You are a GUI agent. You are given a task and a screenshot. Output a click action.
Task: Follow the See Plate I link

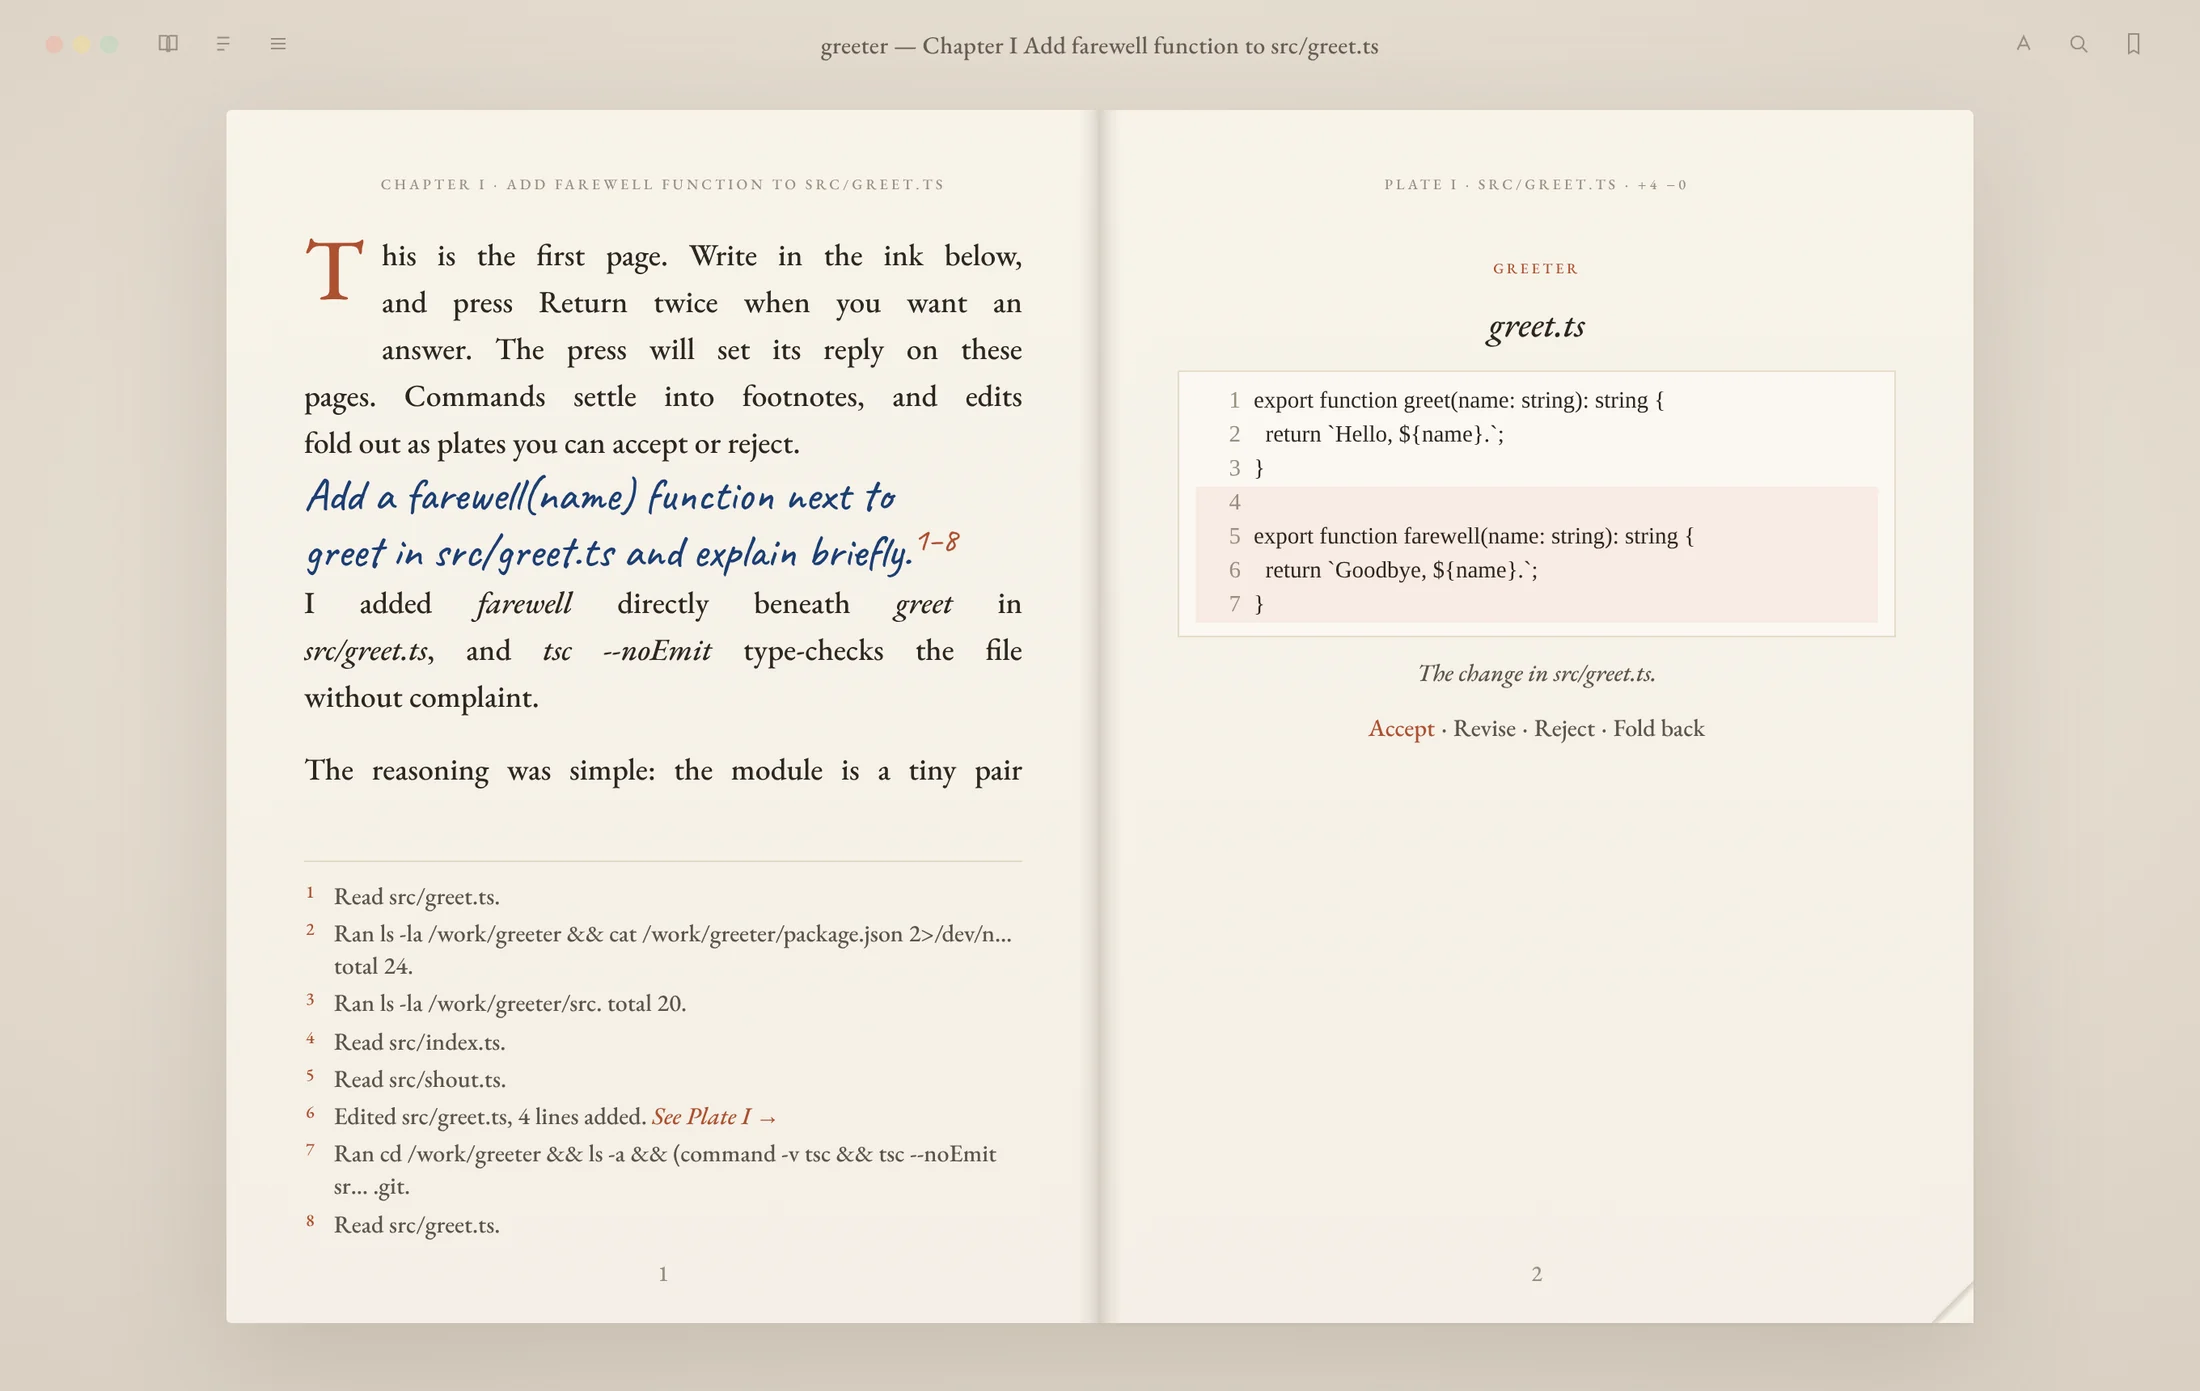tap(714, 1117)
